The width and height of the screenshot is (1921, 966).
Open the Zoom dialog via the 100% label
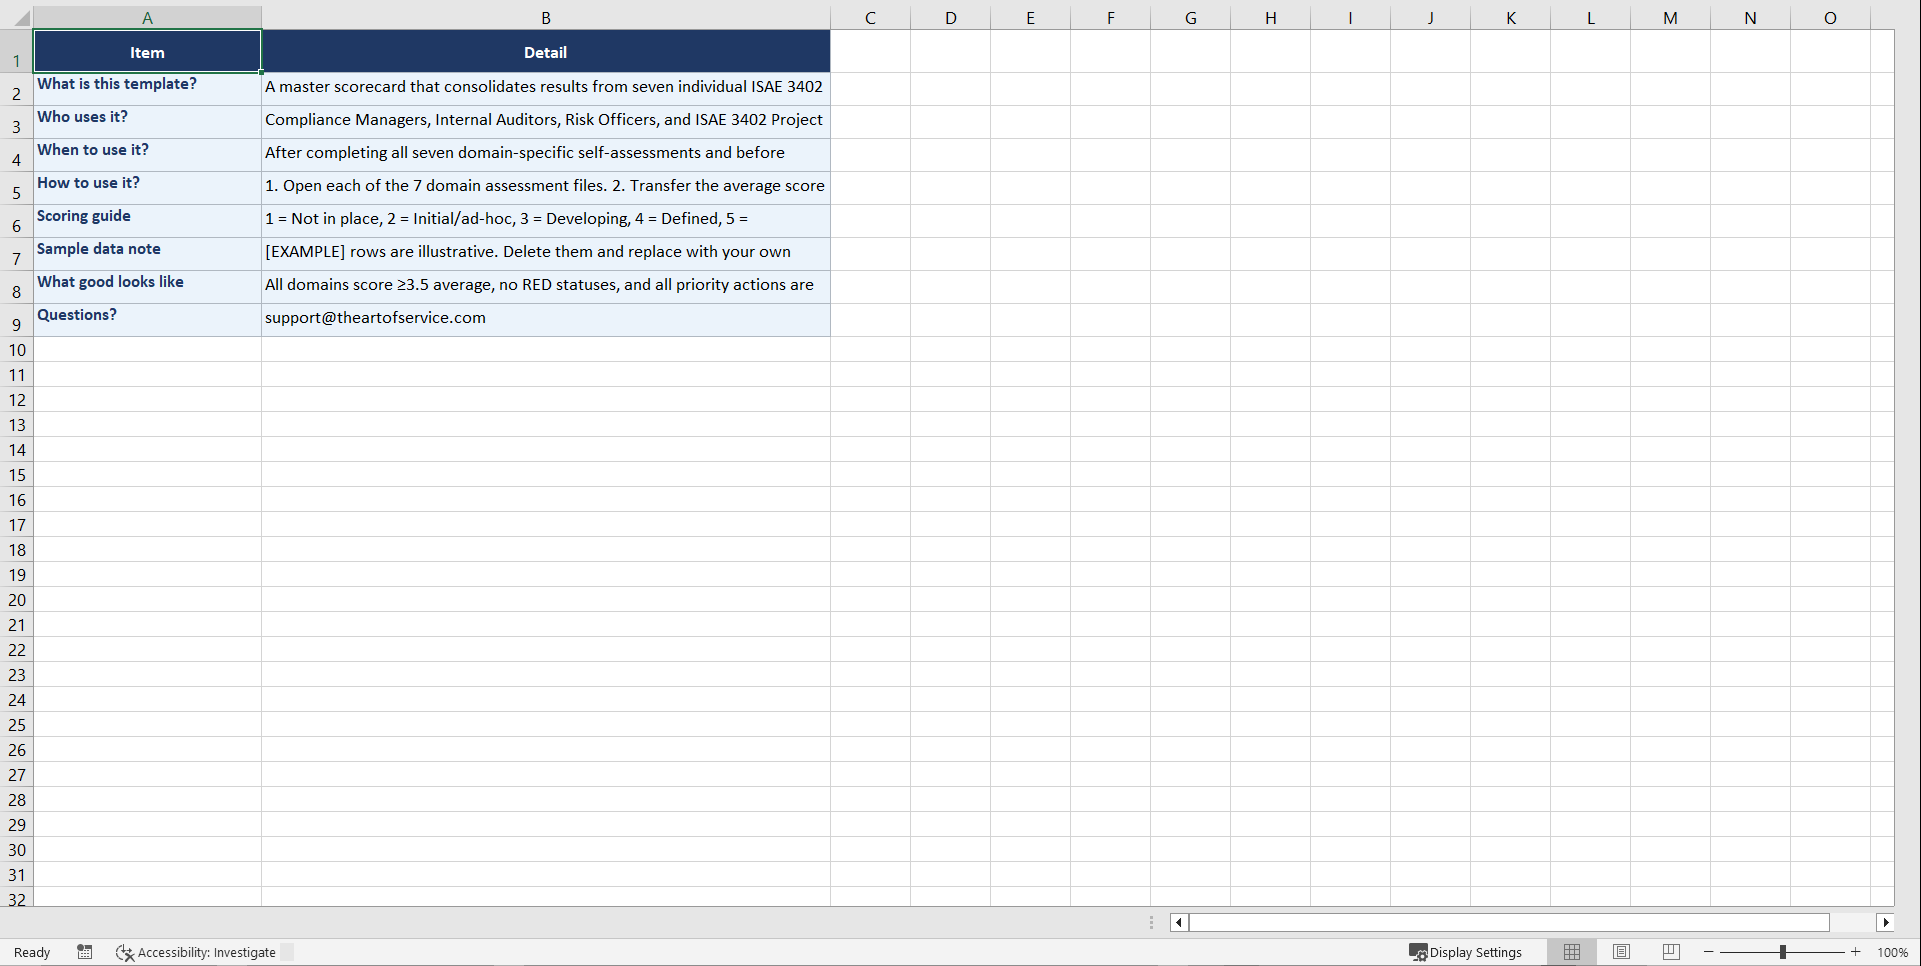(1895, 952)
